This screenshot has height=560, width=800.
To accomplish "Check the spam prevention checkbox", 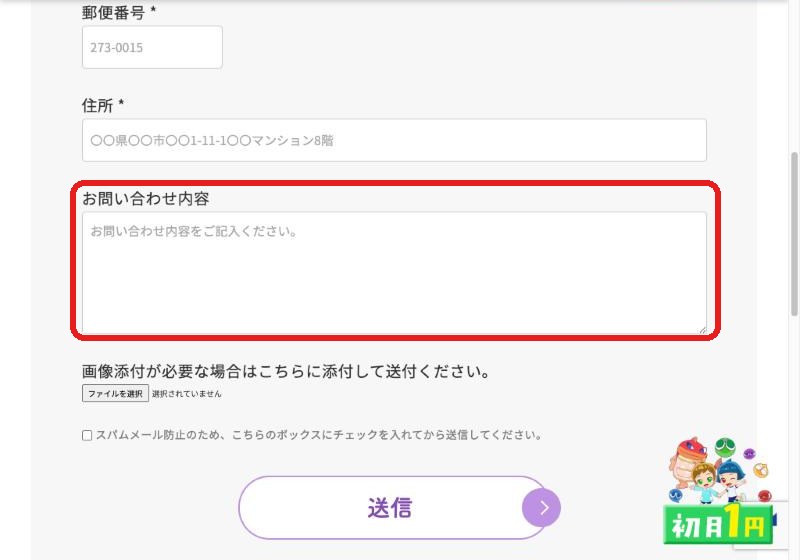I will pyautogui.click(x=87, y=435).
